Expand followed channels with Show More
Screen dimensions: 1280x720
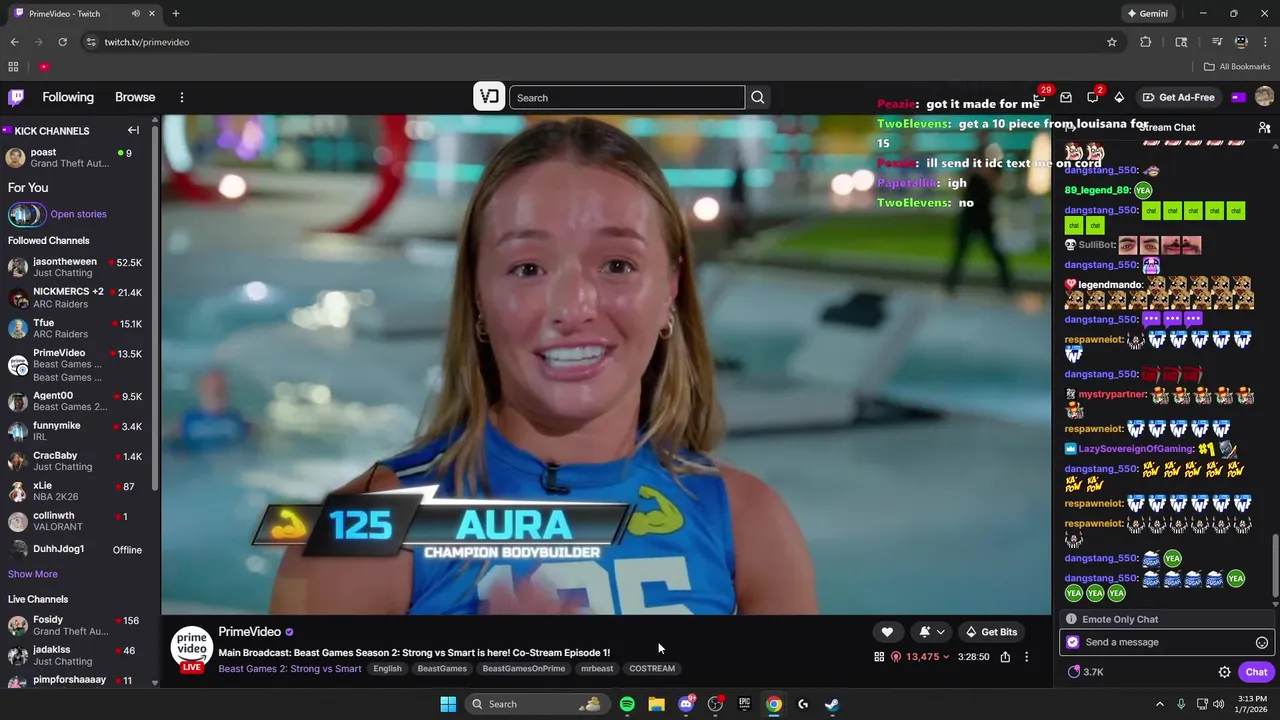tap(33, 574)
